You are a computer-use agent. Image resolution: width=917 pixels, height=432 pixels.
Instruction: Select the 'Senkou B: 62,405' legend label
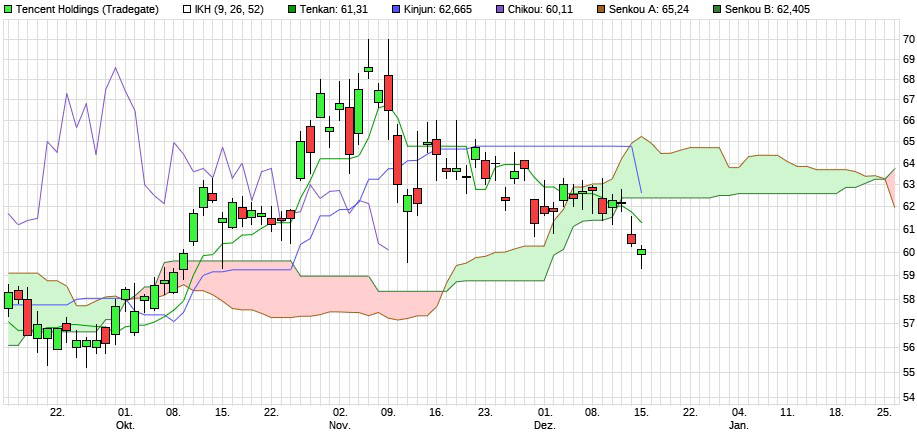767,9
